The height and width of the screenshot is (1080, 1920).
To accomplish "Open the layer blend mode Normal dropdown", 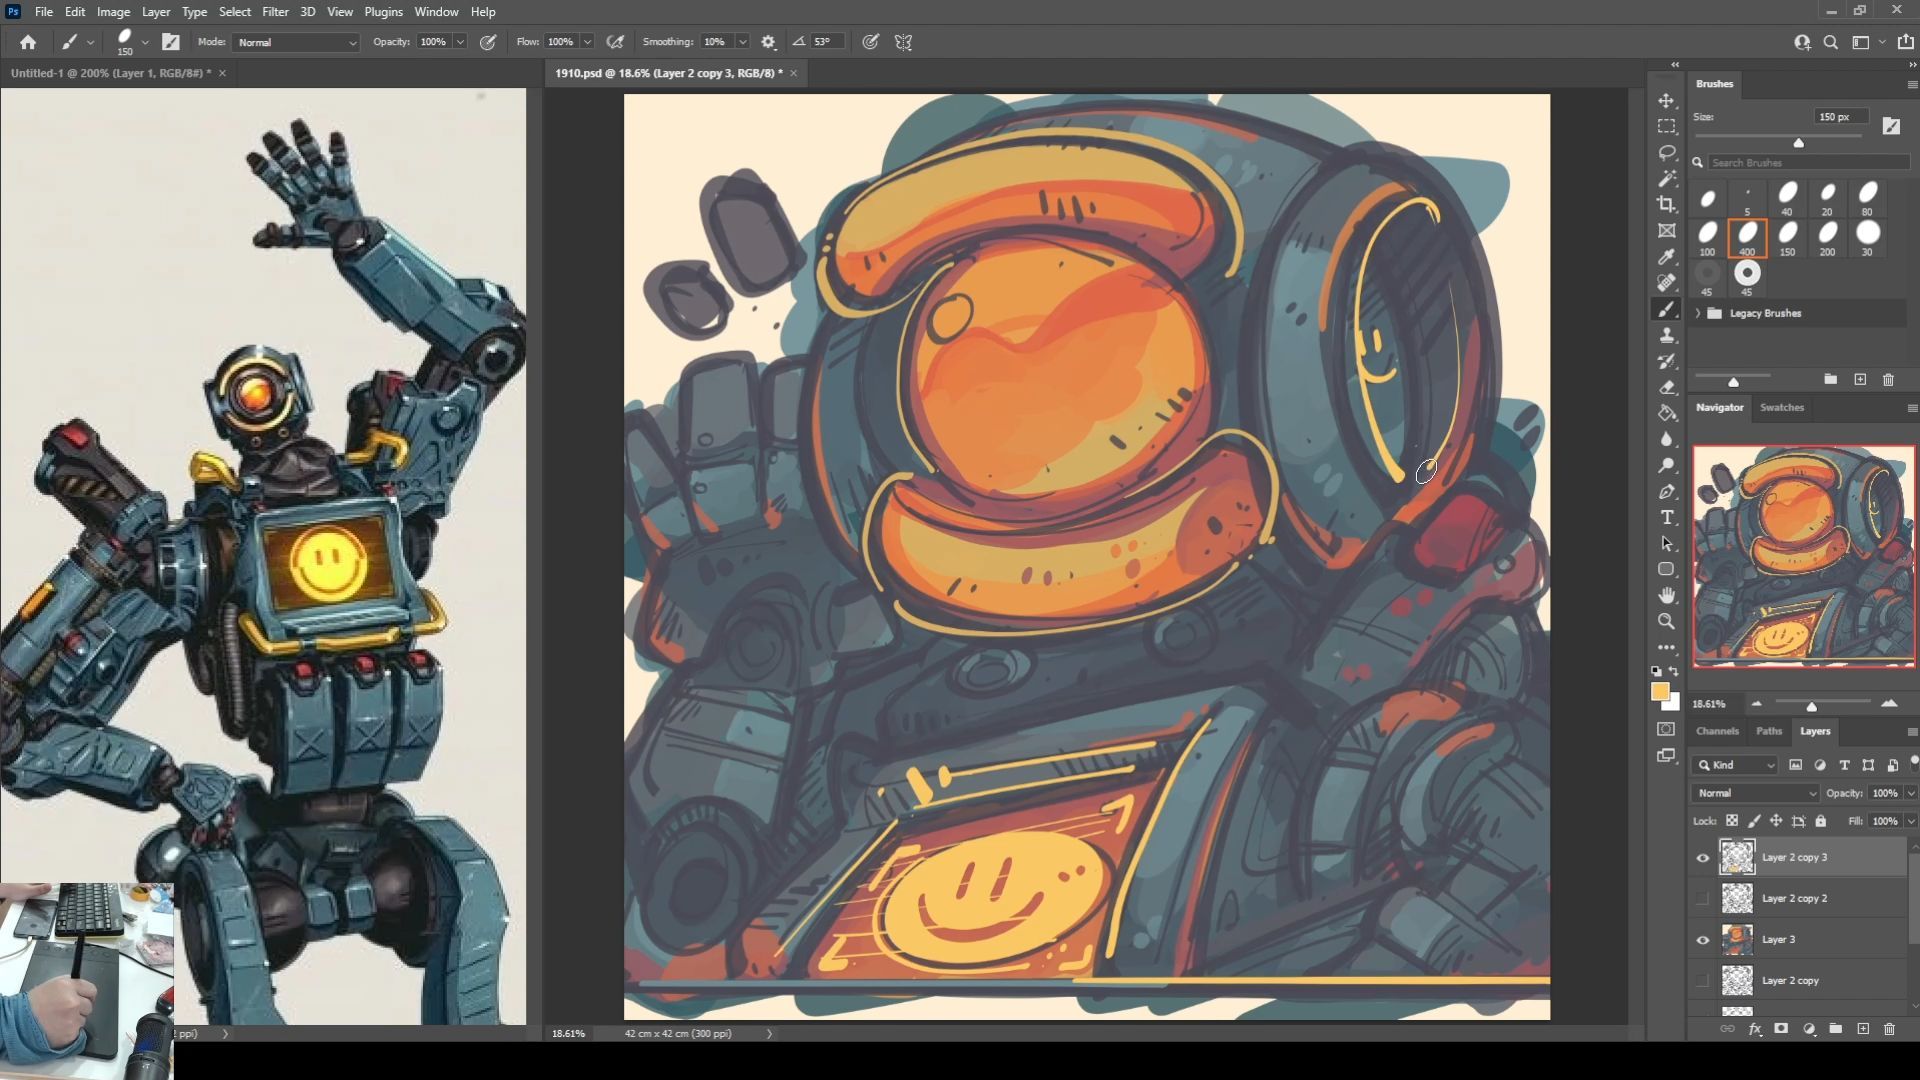I will coord(1755,793).
